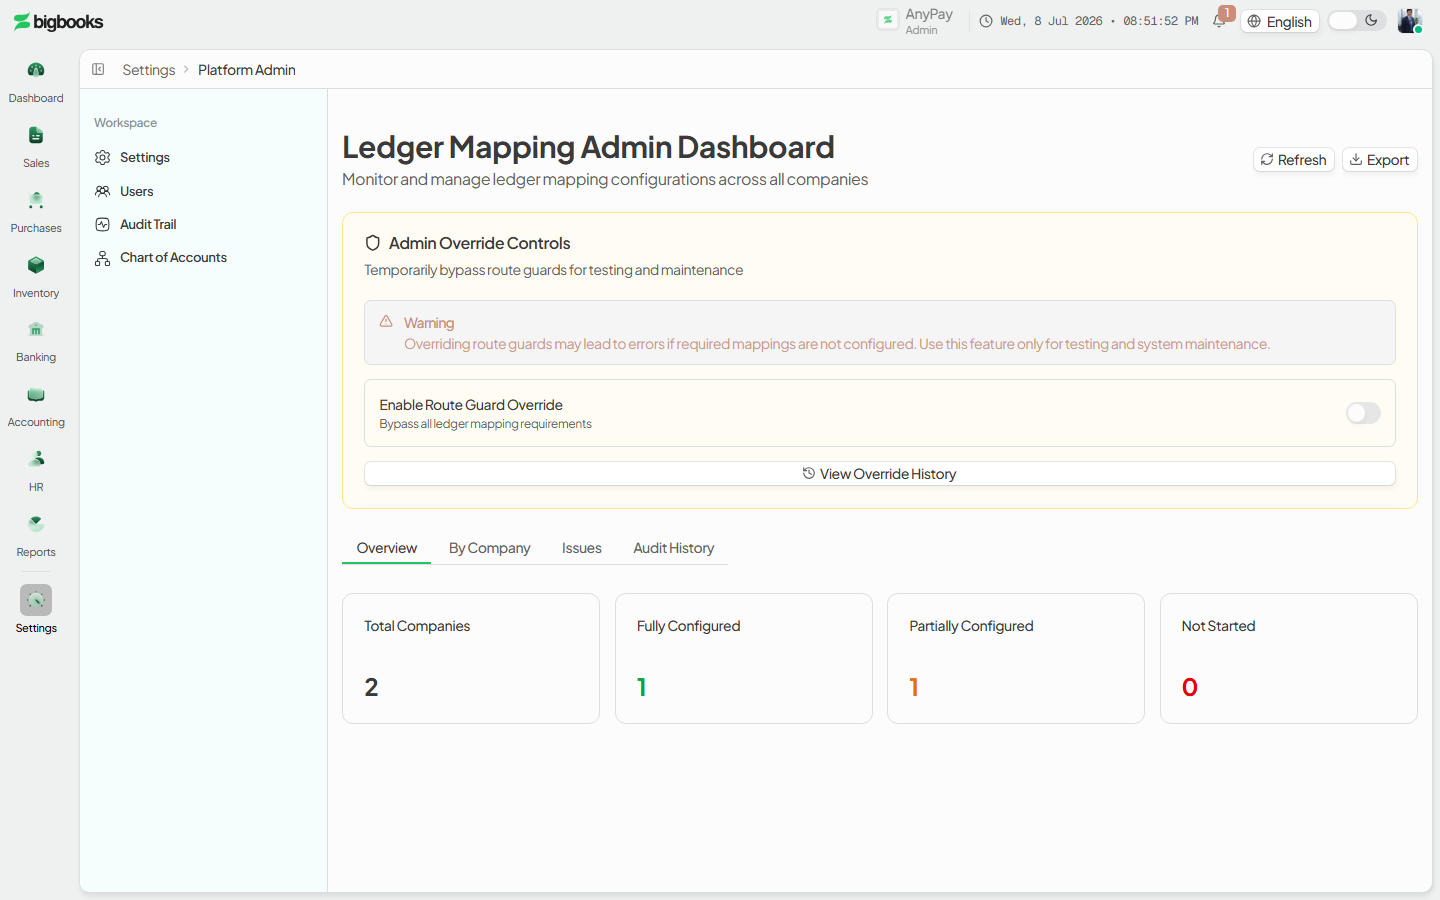Select the Settings module in left rail

coord(36,600)
